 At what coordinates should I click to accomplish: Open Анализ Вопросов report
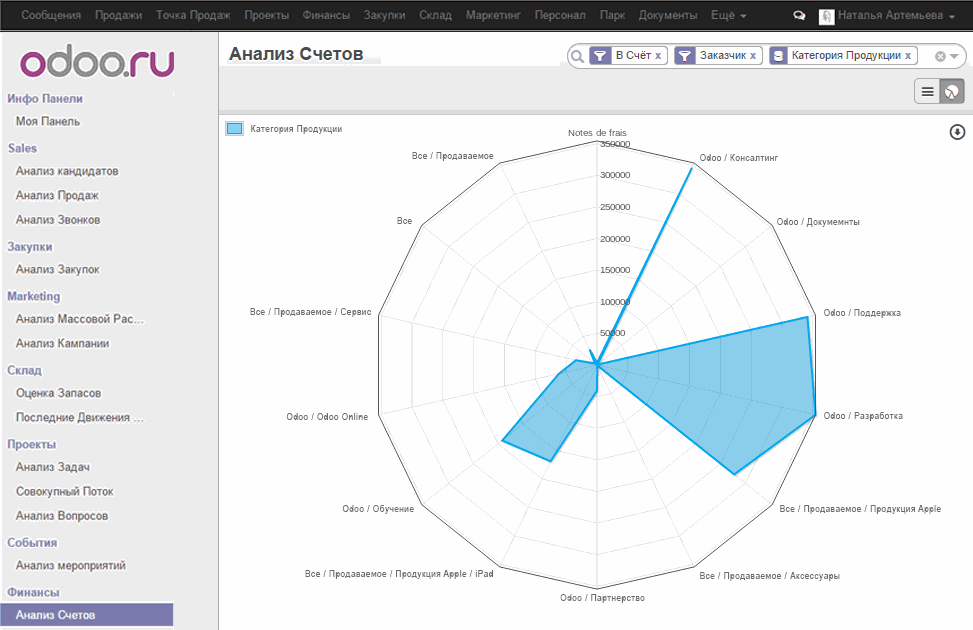61,516
